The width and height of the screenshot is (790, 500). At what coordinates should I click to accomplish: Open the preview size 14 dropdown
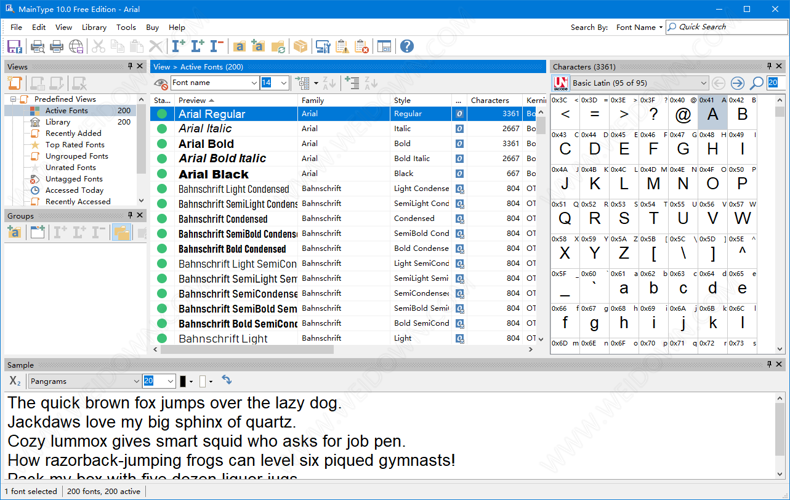284,83
